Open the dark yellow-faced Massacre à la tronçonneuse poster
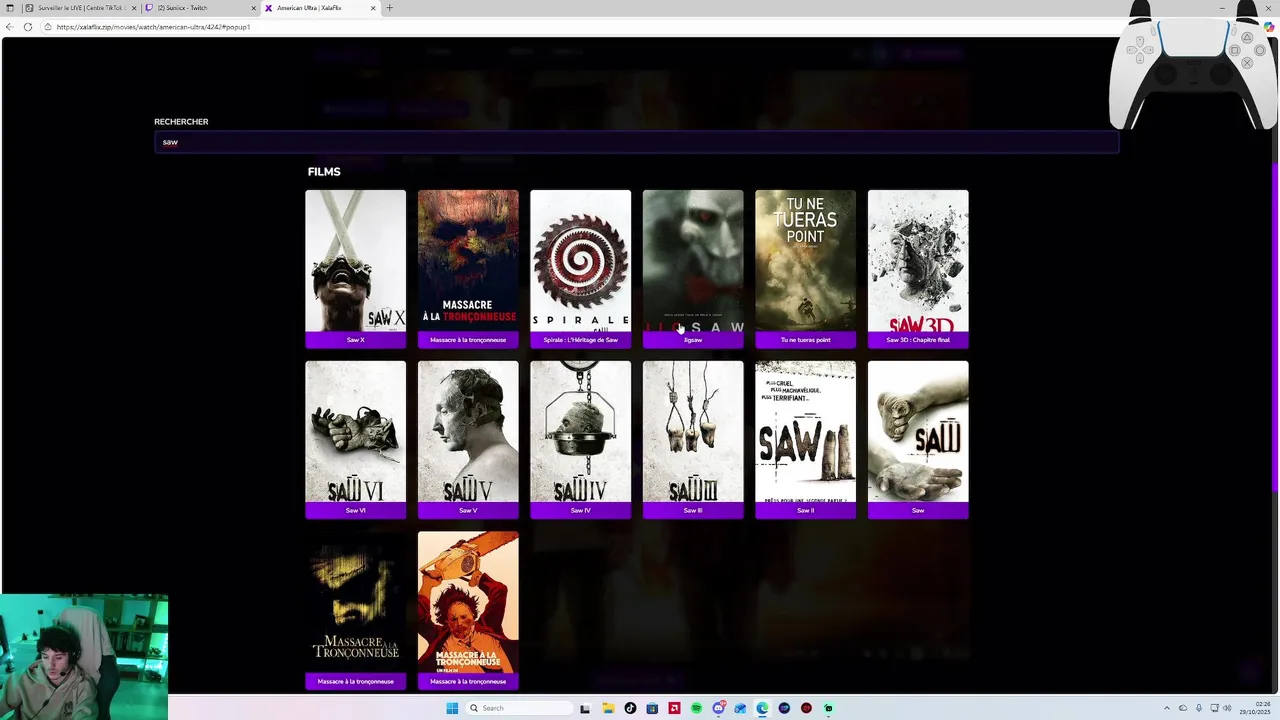 click(355, 610)
